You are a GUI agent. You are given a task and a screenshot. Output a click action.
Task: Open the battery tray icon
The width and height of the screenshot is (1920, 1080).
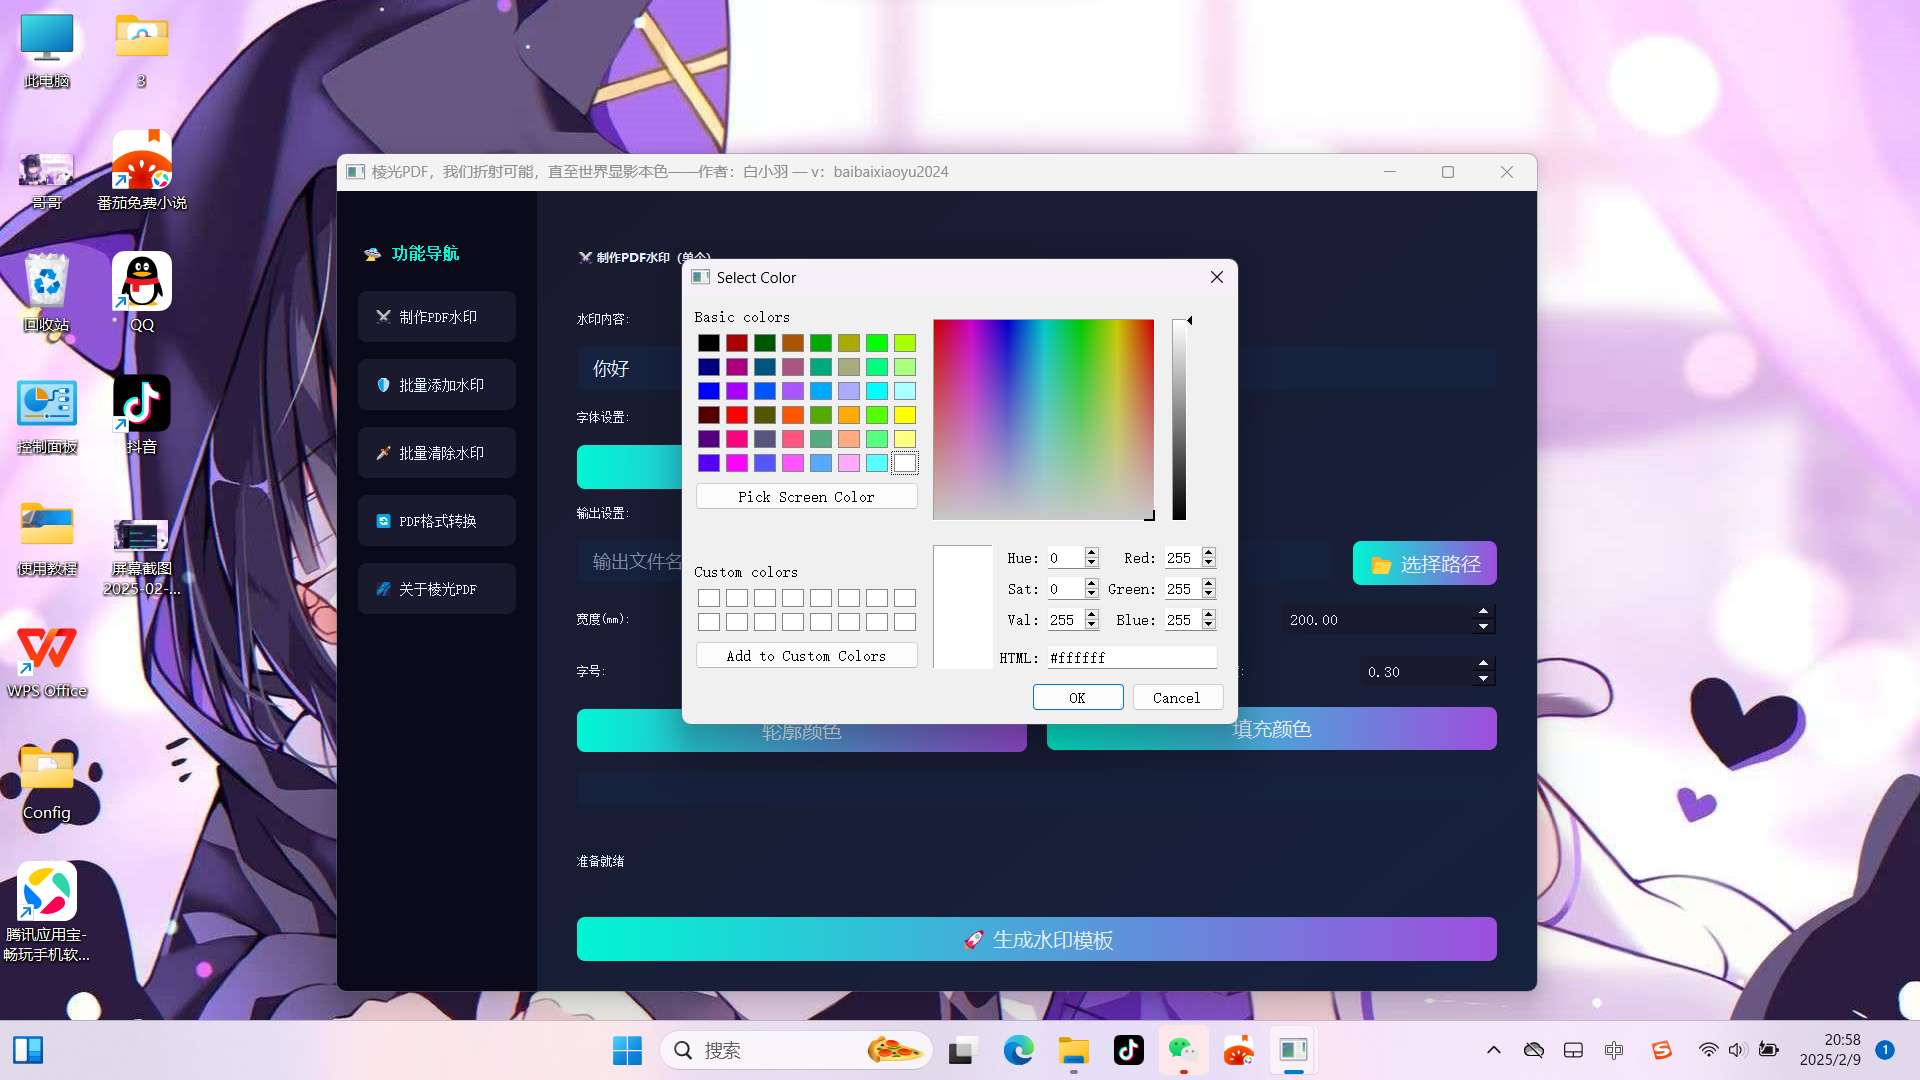pyautogui.click(x=1768, y=1050)
